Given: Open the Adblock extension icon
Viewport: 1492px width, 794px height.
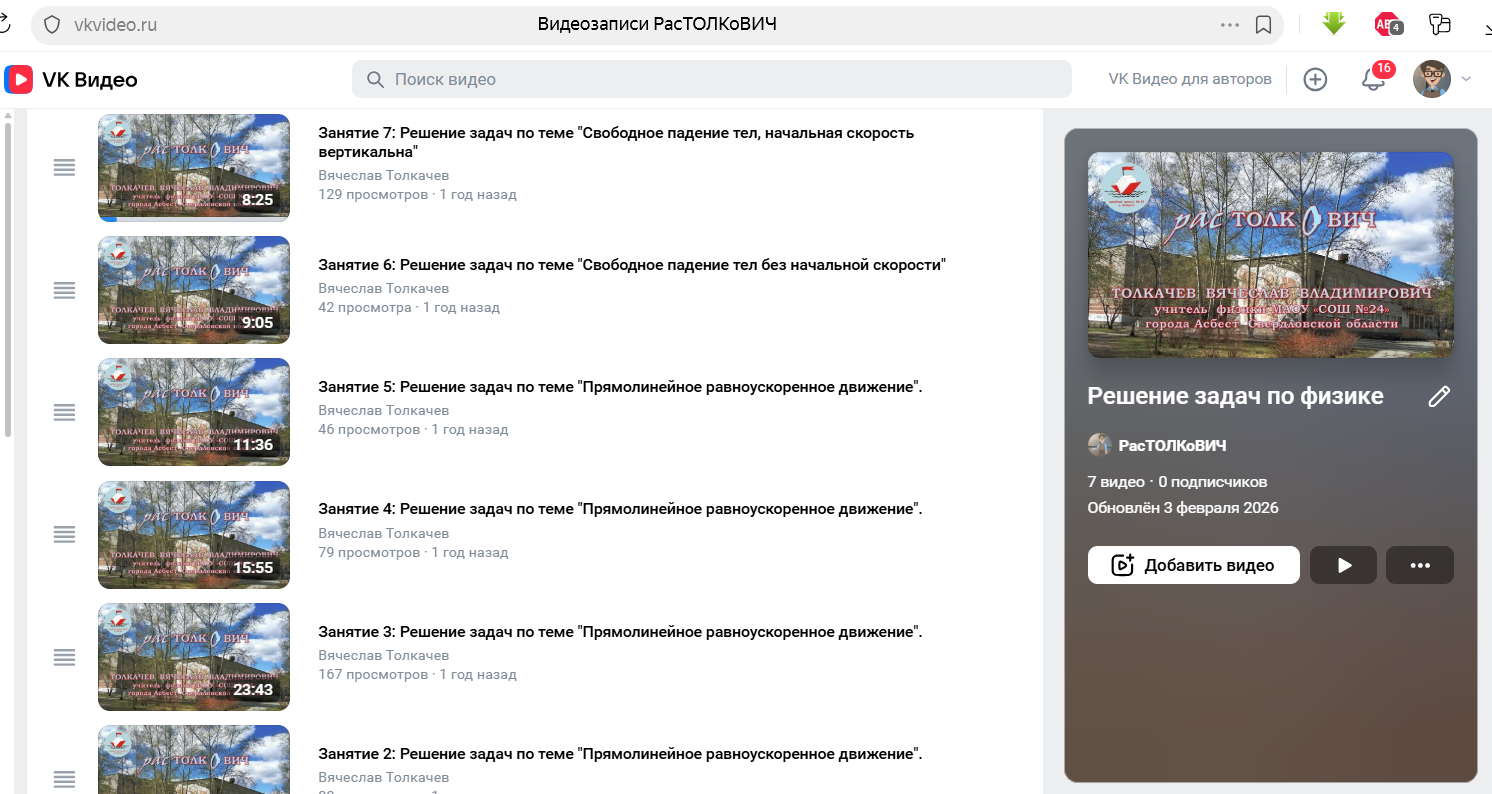Looking at the screenshot, I should click(1387, 24).
